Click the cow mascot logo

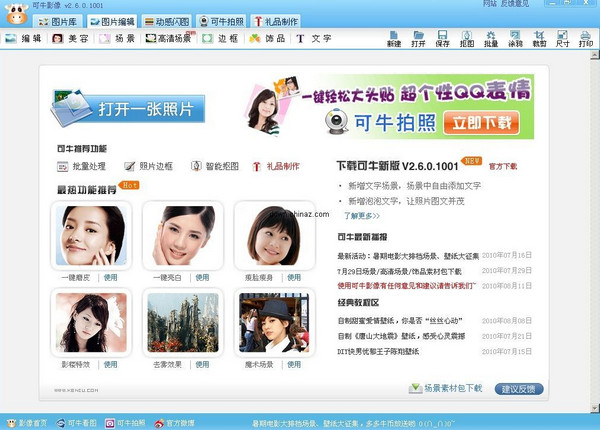click(16, 14)
